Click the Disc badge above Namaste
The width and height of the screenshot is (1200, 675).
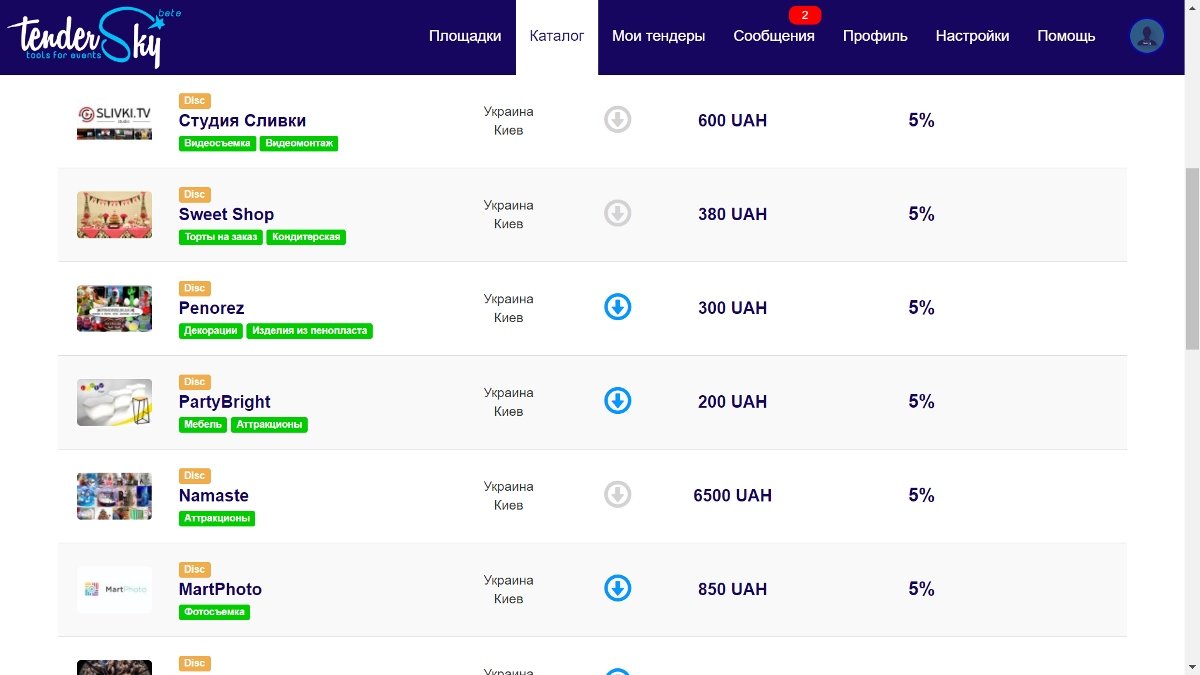[x=194, y=476]
